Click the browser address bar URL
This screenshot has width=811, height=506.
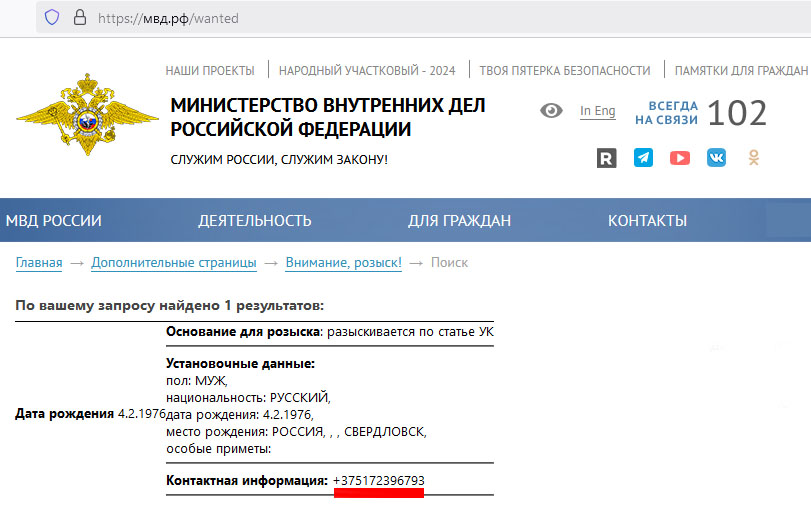(168, 19)
